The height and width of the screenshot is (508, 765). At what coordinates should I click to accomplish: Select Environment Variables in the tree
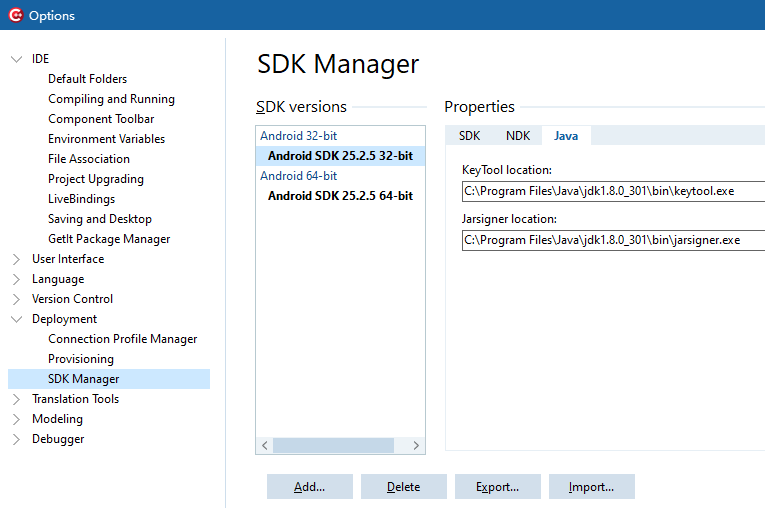[106, 139]
